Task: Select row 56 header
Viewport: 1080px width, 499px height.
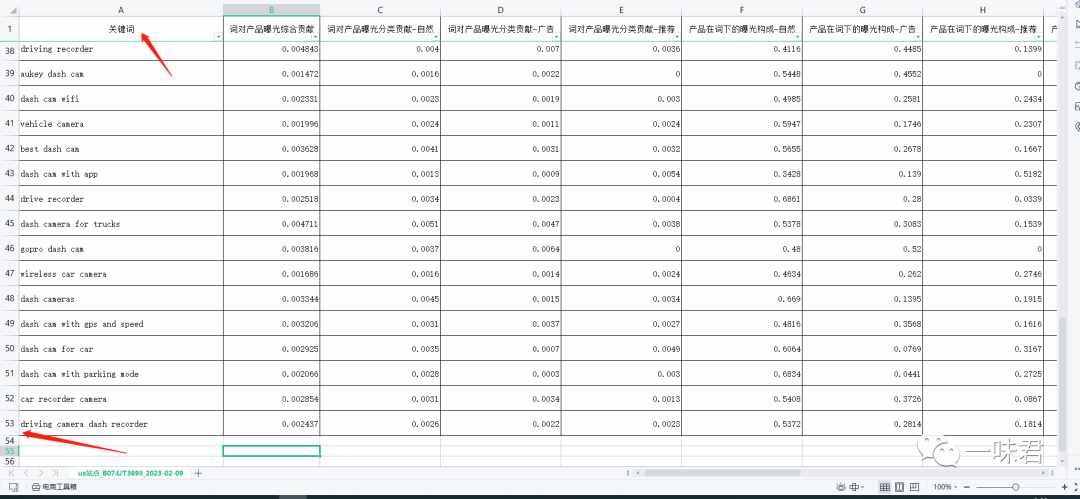Action: (x=10, y=461)
